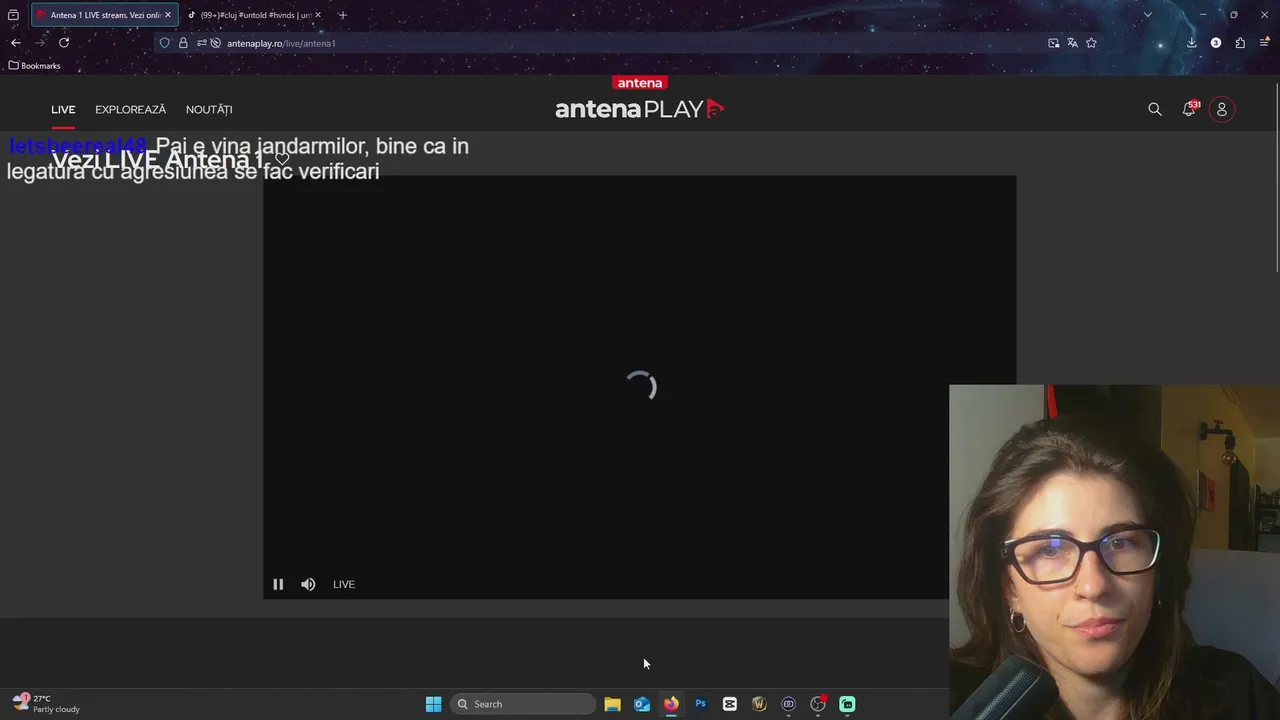Show site security padlock info

(183, 43)
